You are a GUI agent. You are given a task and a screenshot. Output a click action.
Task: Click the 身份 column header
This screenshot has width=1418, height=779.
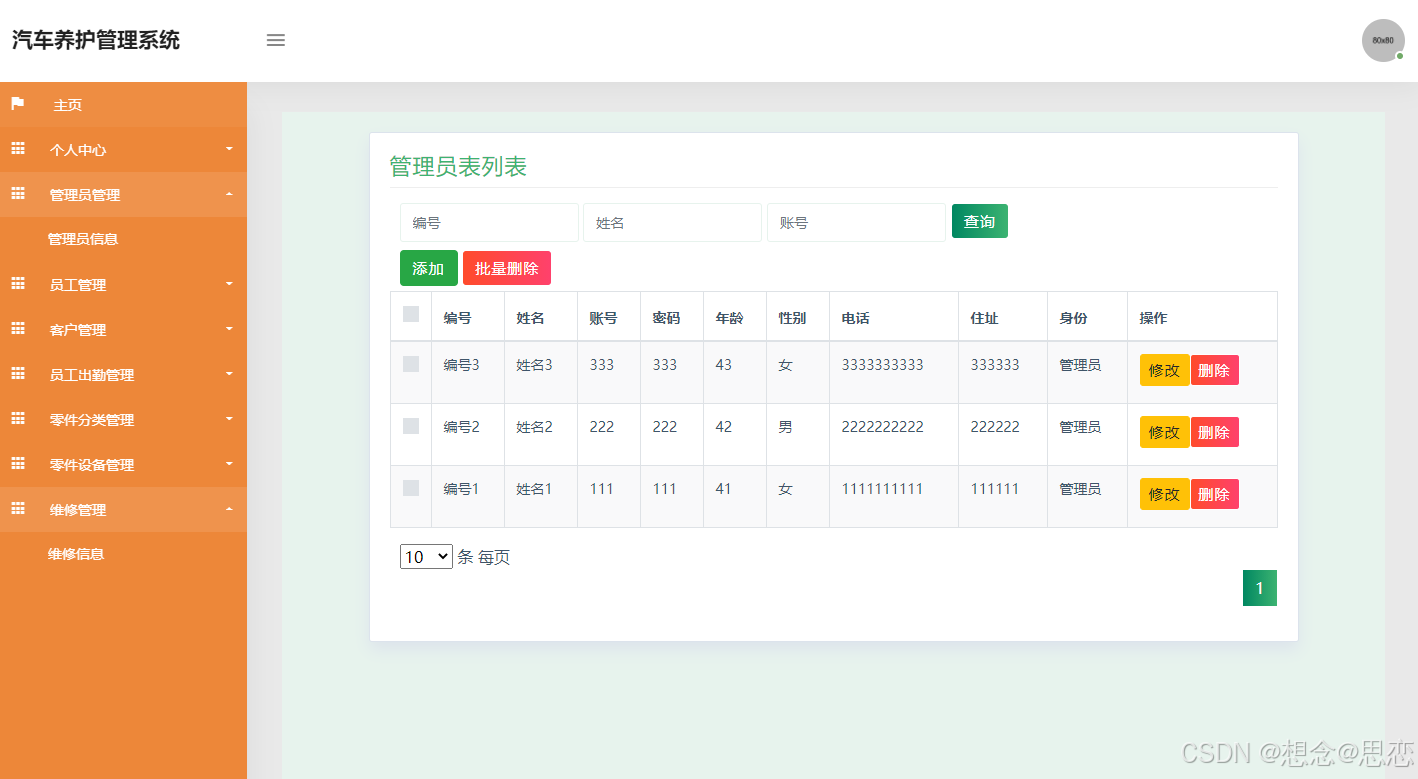pyautogui.click(x=1074, y=318)
